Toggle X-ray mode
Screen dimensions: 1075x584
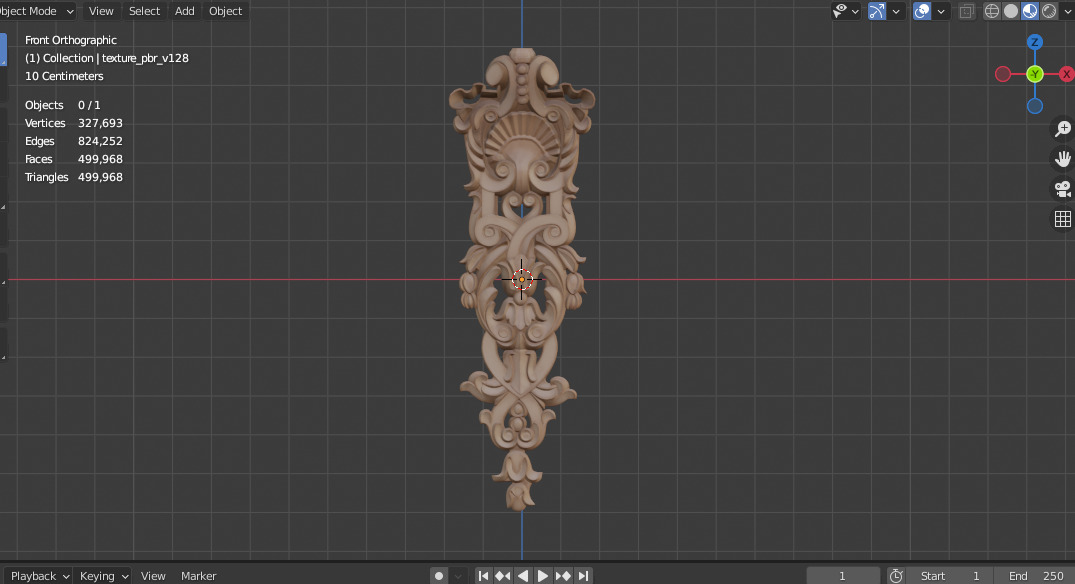coord(967,11)
